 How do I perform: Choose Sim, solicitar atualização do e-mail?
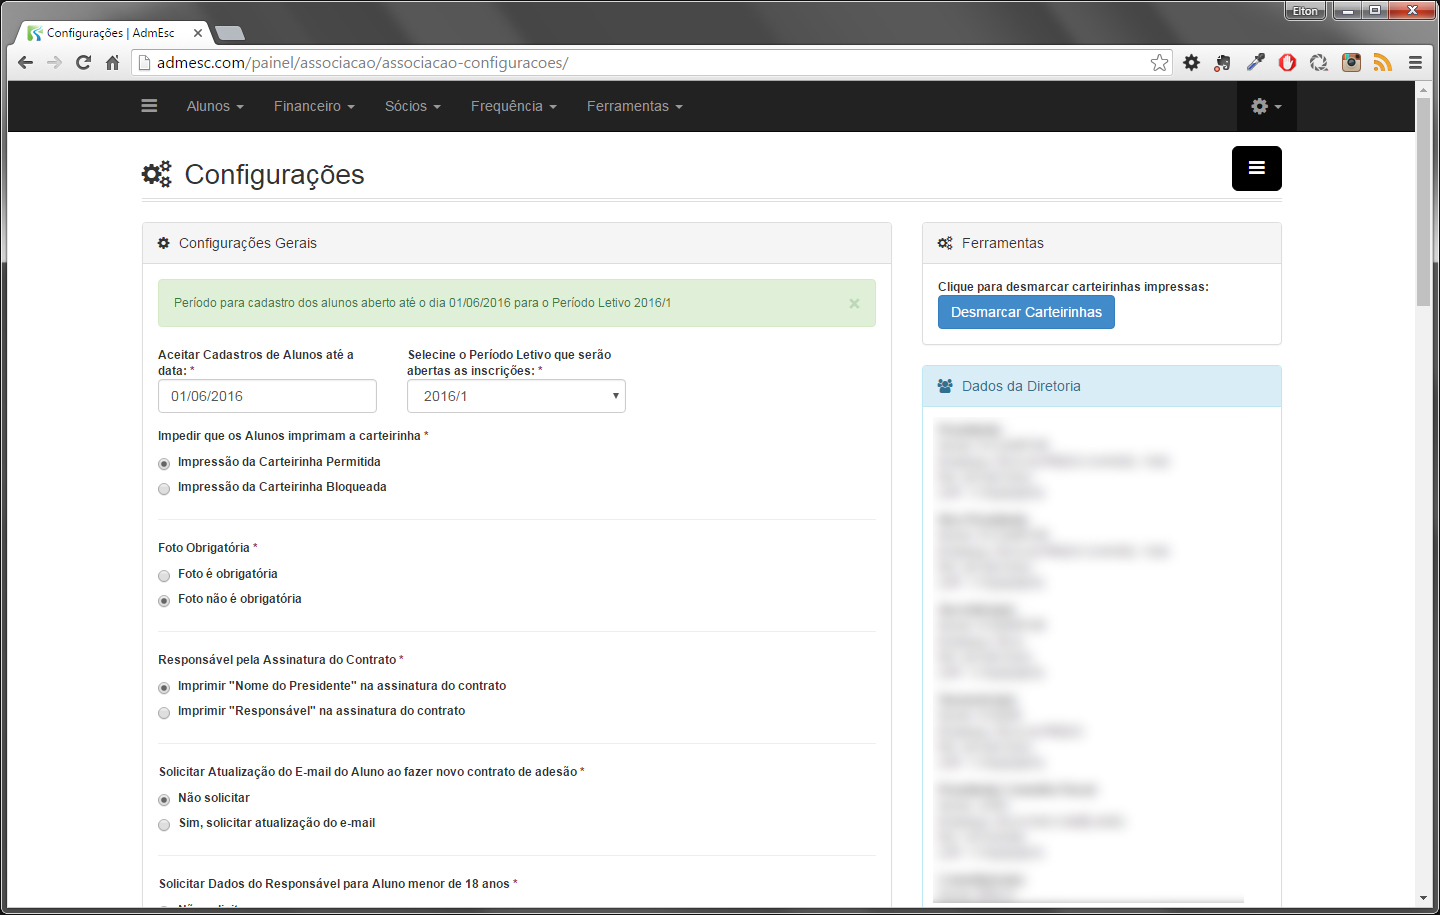click(x=164, y=825)
